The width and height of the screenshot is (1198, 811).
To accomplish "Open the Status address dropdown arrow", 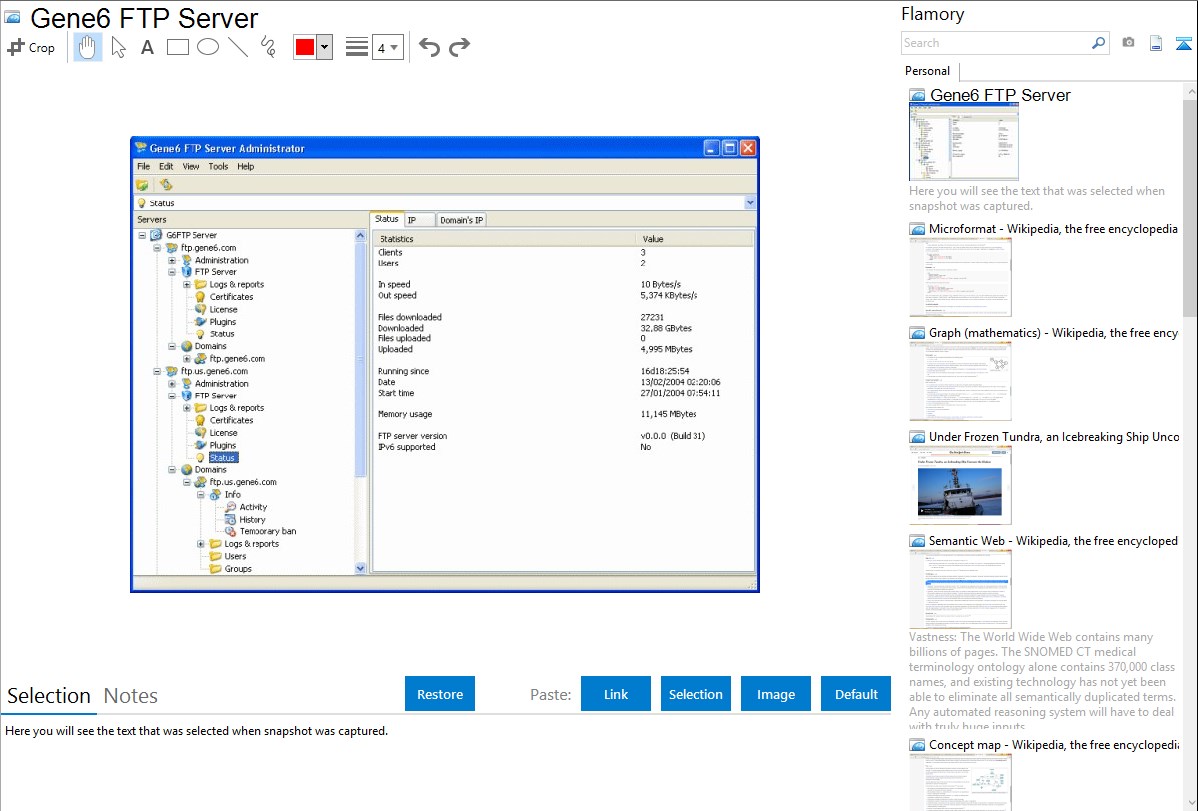I will pyautogui.click(x=750, y=203).
